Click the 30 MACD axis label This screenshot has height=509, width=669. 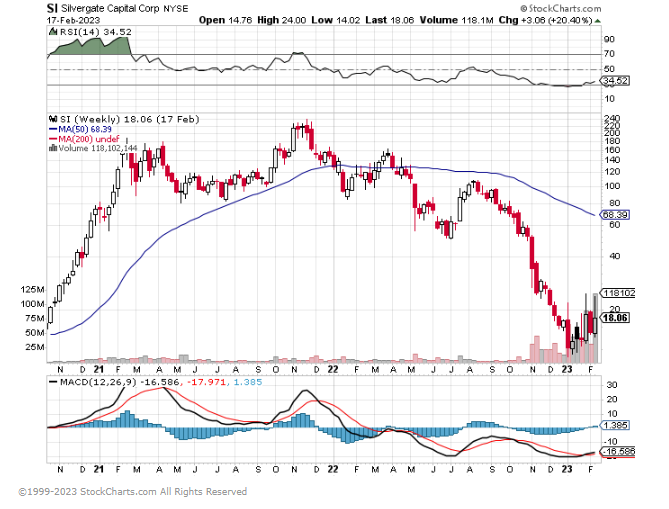tap(611, 385)
